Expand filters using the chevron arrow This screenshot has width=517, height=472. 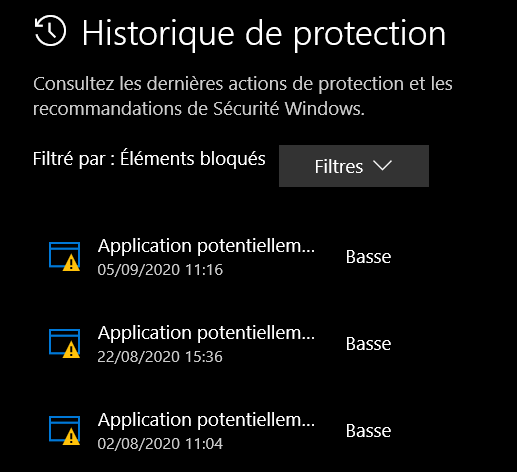[x=382, y=166]
